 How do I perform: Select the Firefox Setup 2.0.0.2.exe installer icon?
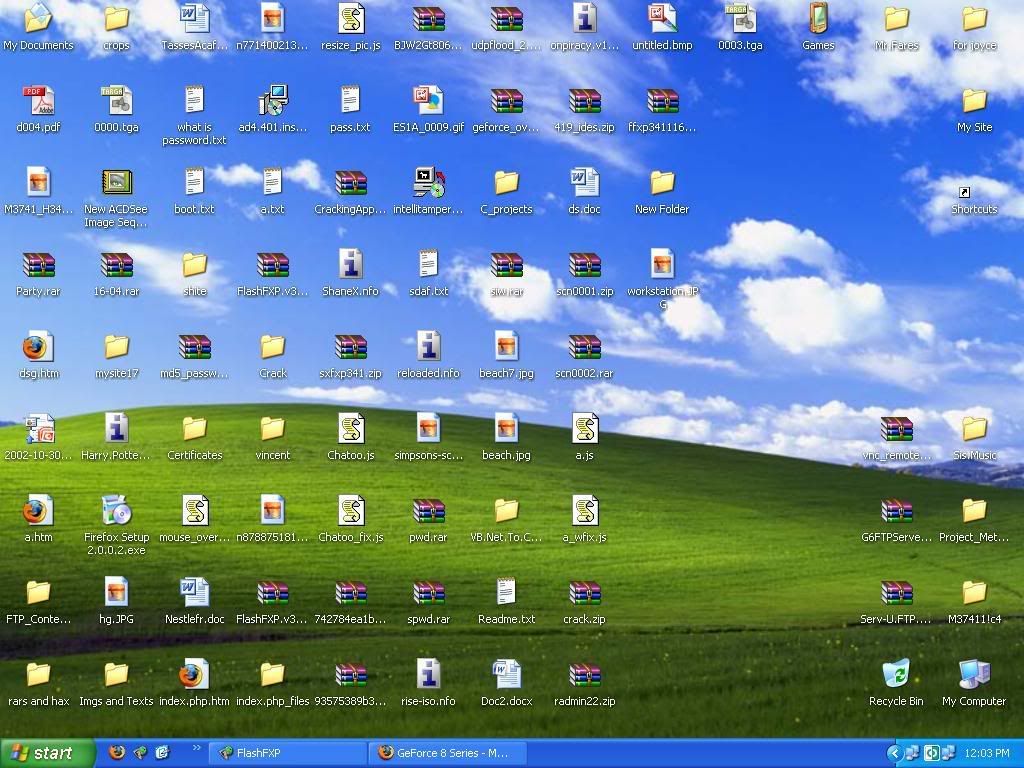(117, 511)
